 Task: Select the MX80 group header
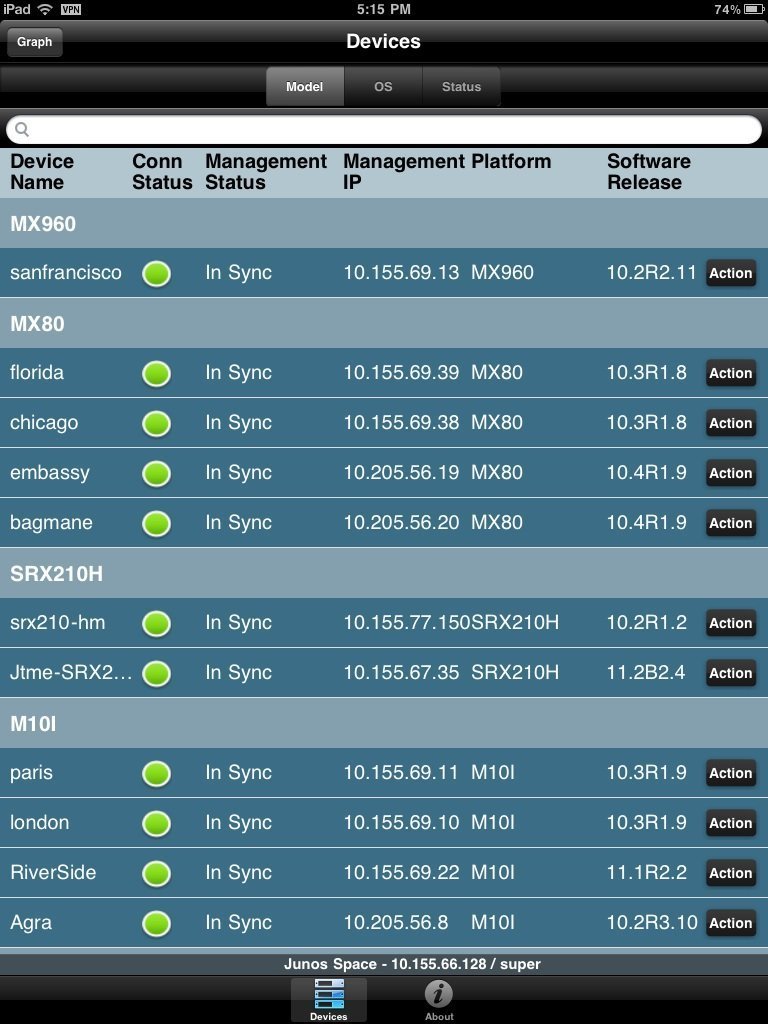tap(384, 323)
